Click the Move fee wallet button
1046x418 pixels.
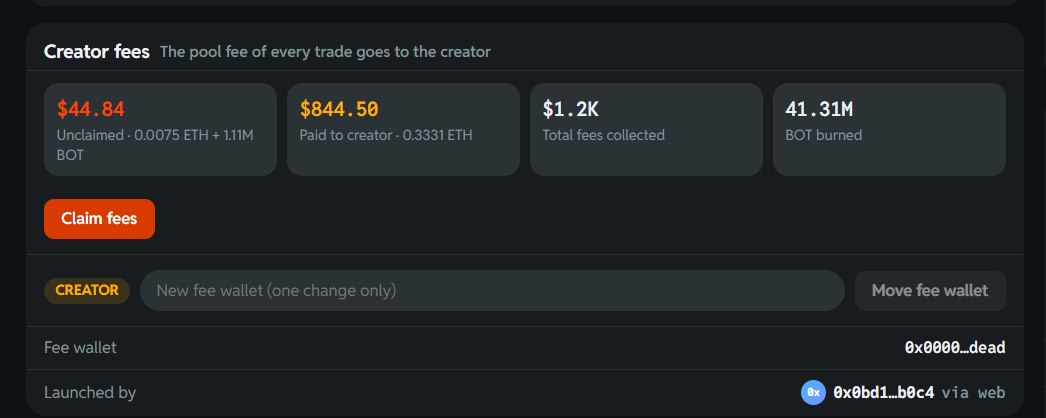(930, 291)
